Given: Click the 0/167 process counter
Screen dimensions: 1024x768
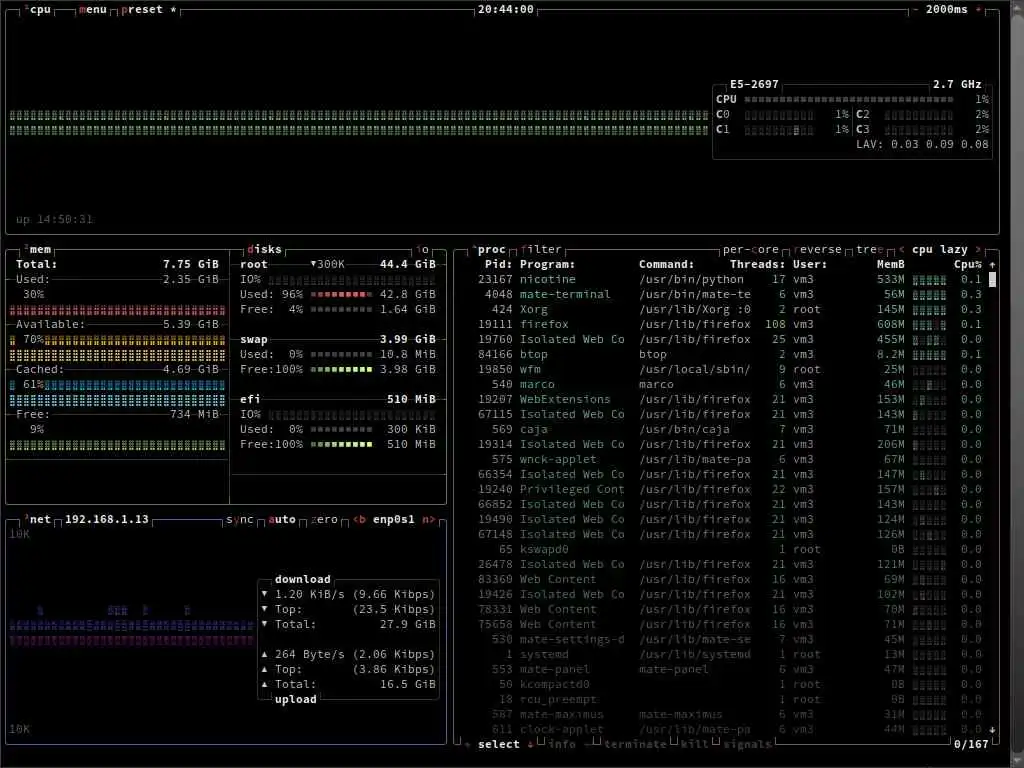Looking at the screenshot, I should point(971,744).
